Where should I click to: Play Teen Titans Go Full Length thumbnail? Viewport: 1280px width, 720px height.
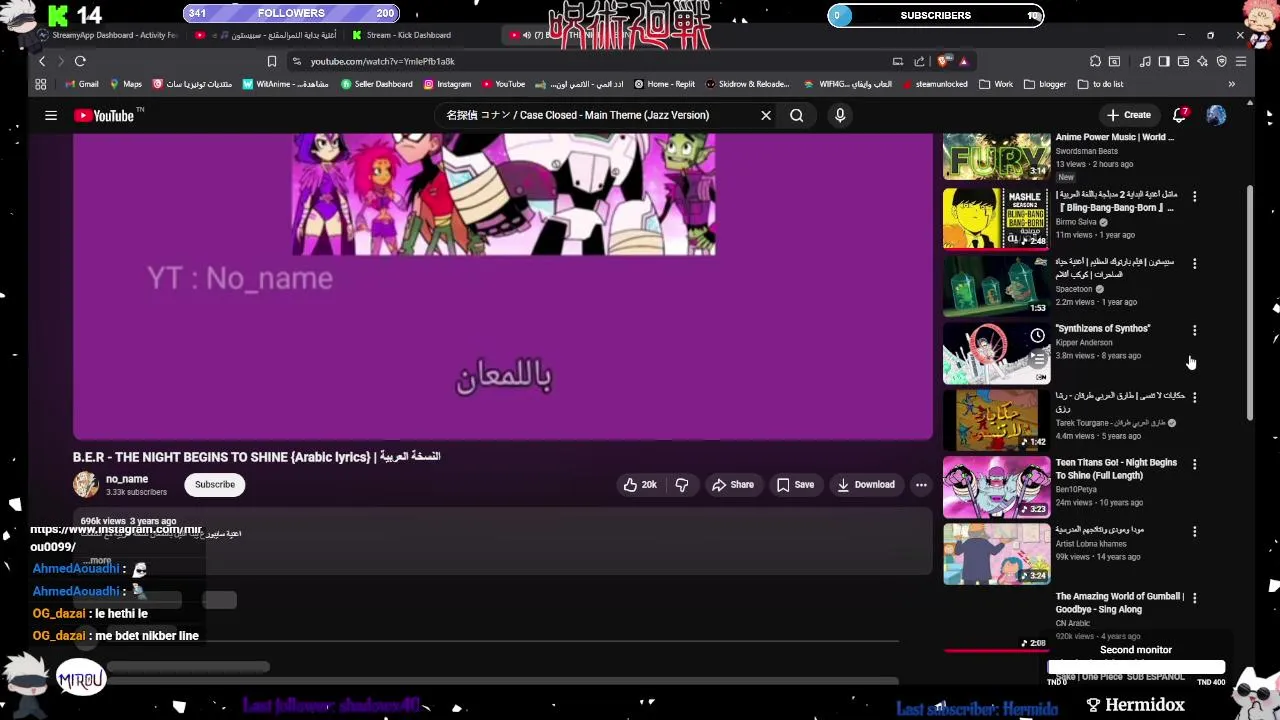click(x=997, y=487)
